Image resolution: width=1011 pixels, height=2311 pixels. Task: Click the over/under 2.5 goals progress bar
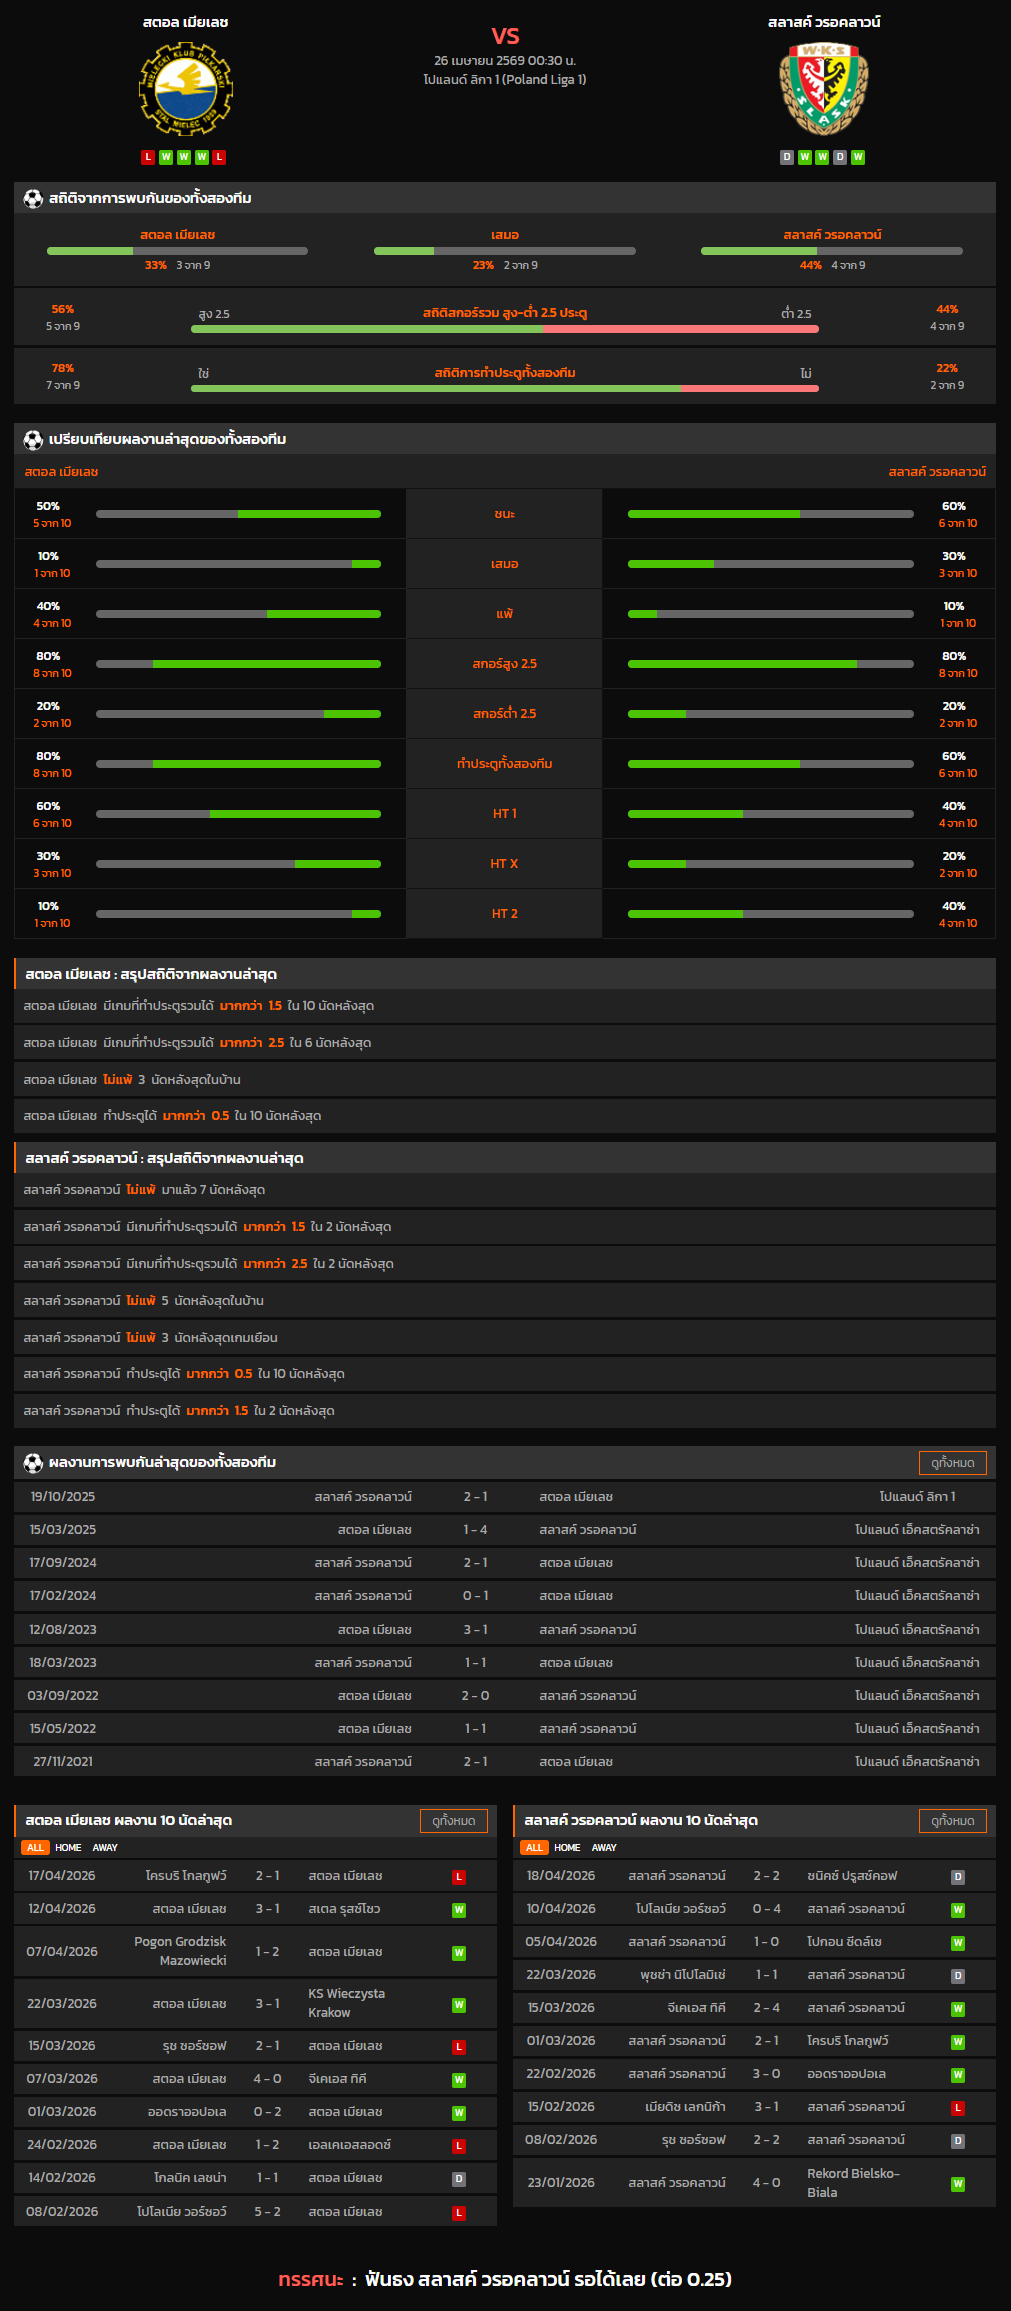(504, 329)
